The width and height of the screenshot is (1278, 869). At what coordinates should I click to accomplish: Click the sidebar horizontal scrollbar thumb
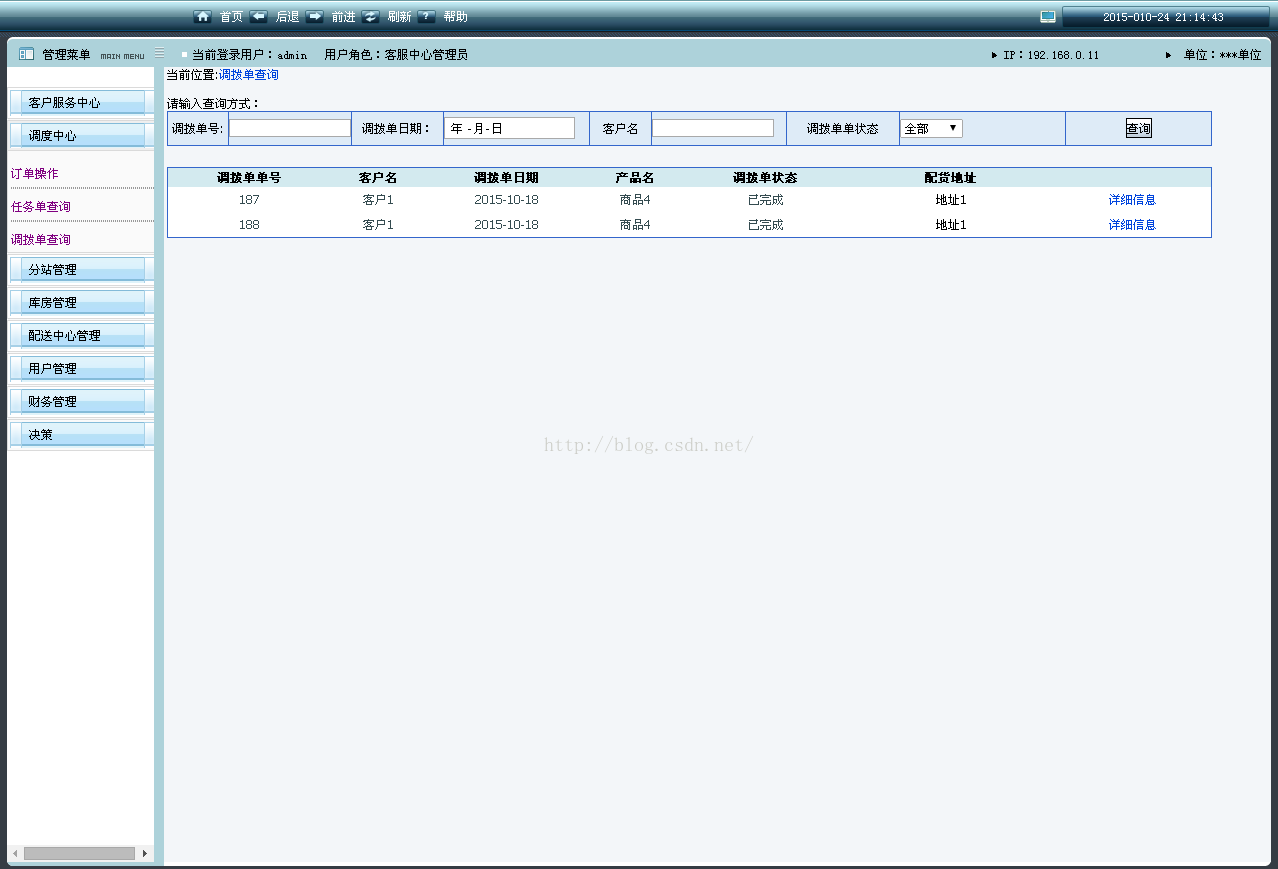coord(79,853)
